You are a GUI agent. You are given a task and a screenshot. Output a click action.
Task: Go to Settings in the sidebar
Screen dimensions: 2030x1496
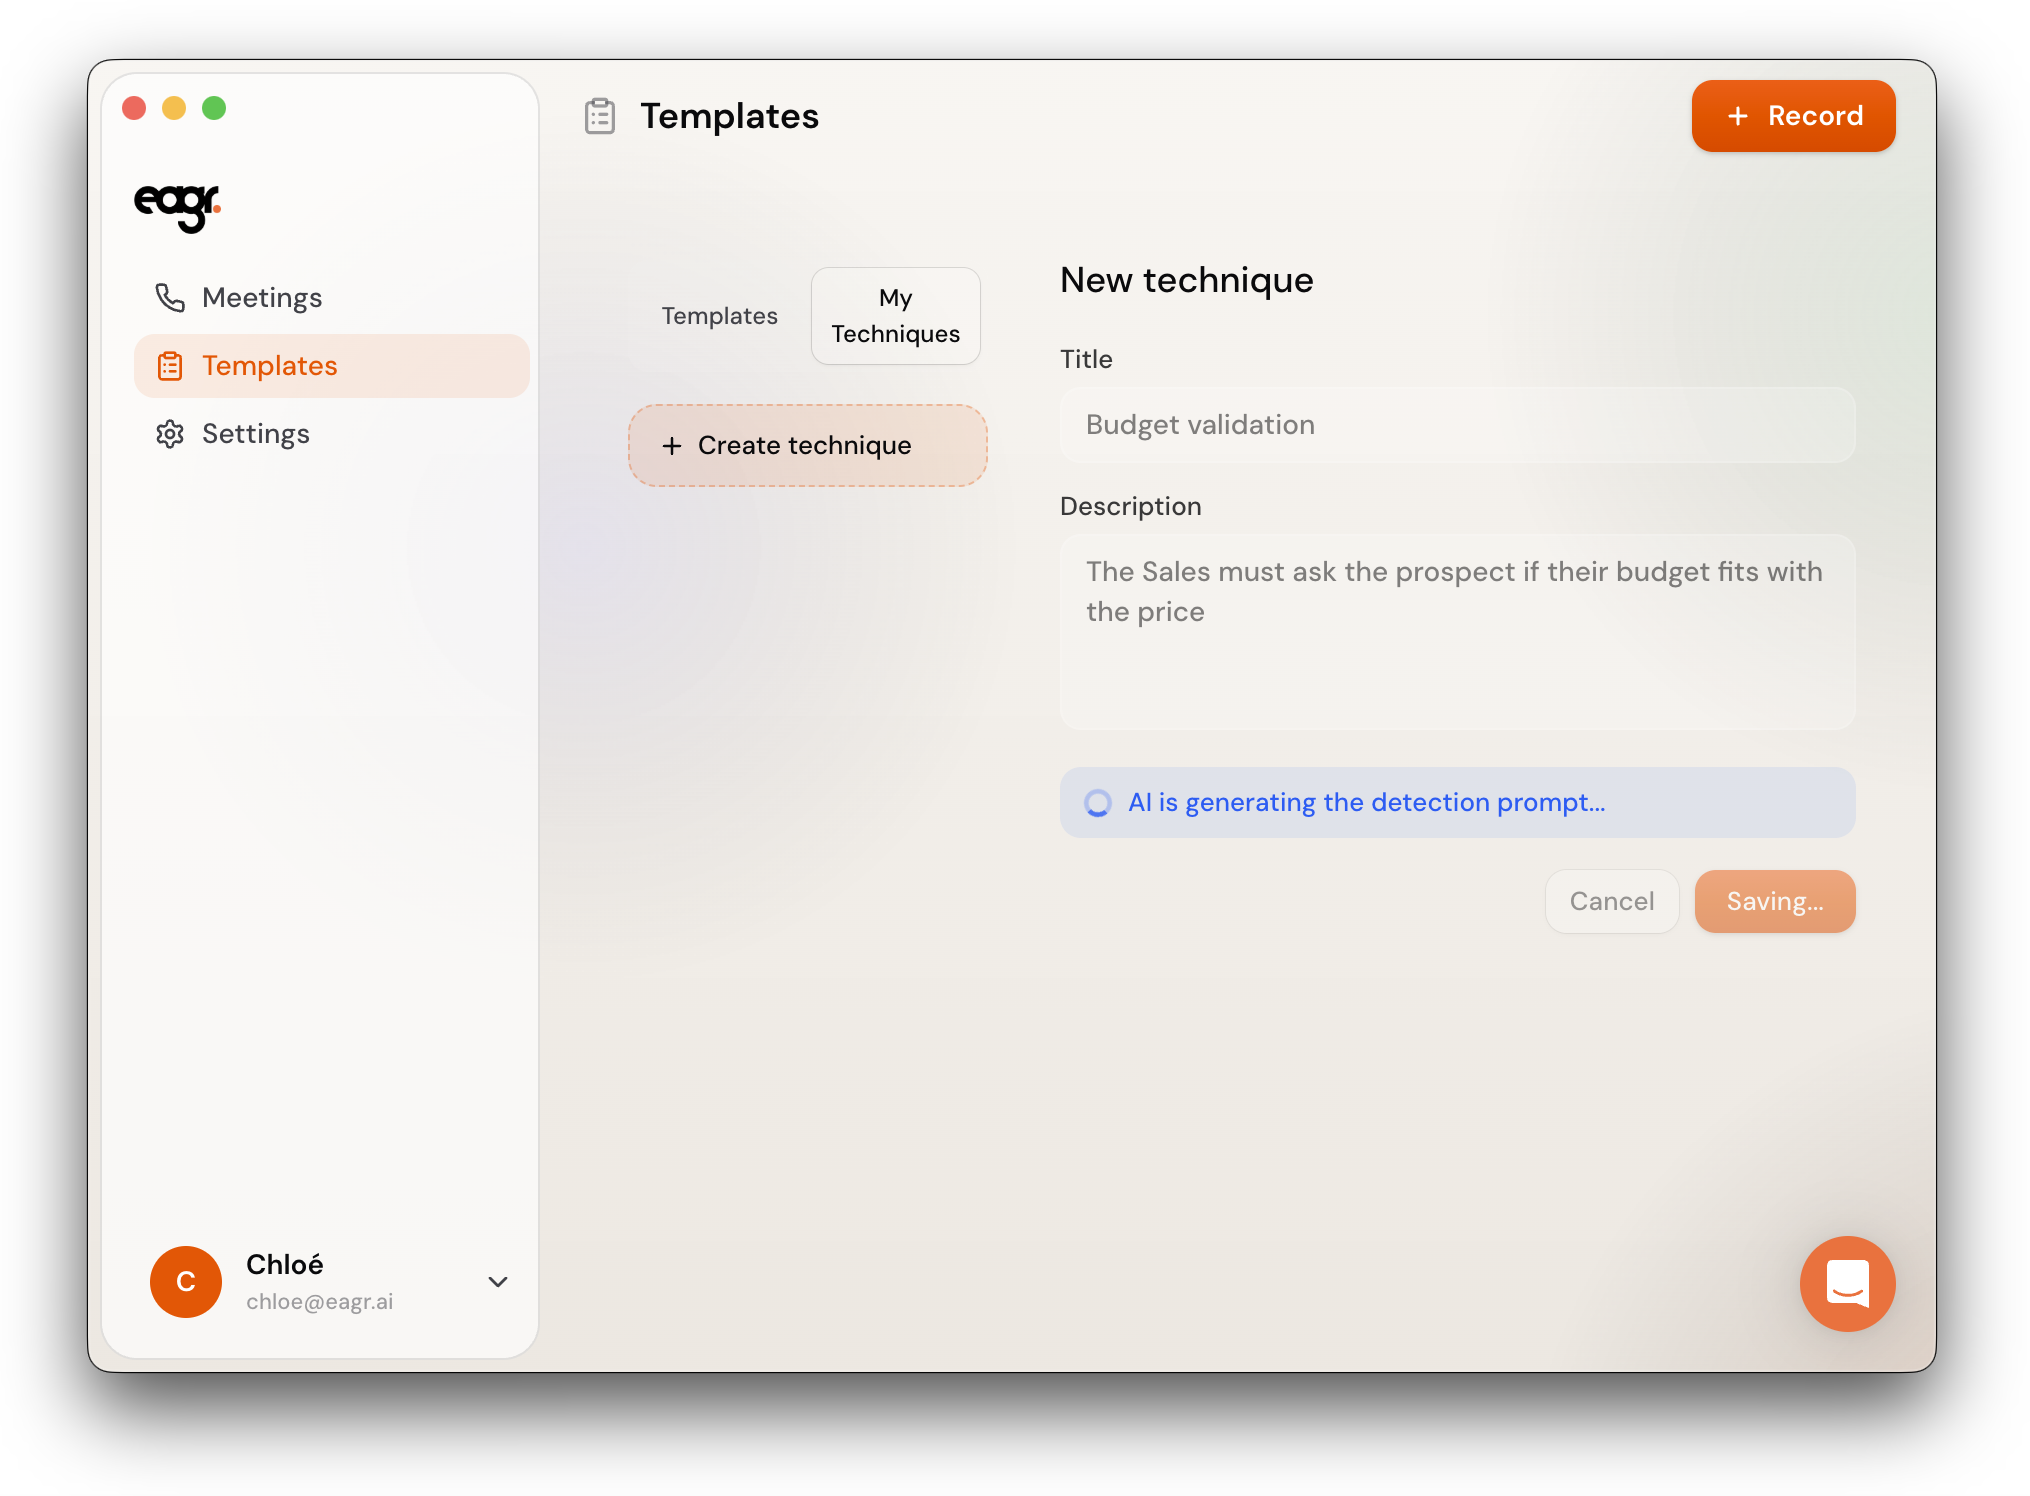256,434
